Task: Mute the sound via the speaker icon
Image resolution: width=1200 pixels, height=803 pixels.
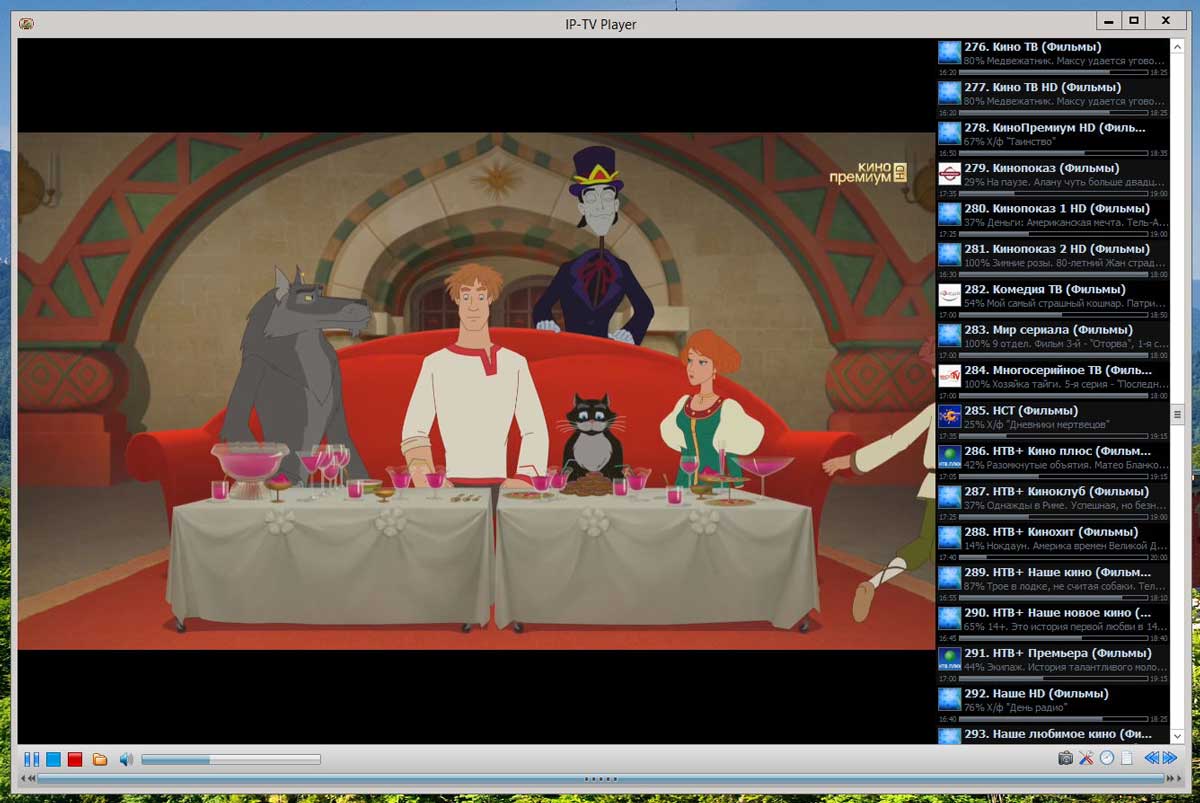Action: point(126,760)
